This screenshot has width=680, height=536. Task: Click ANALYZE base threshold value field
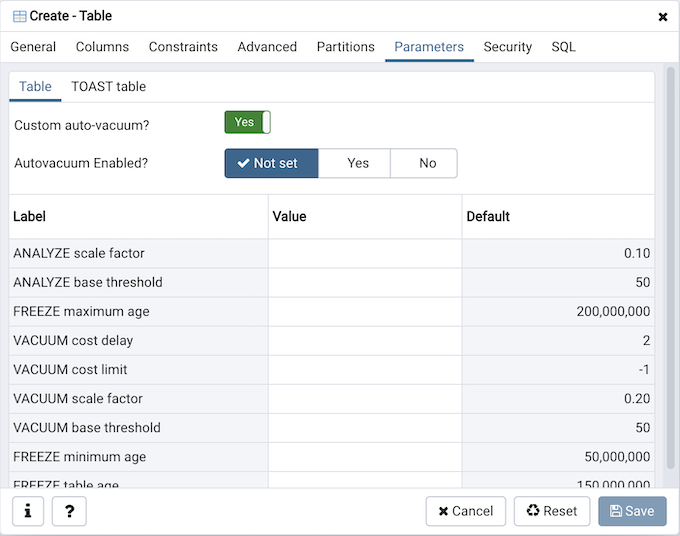(x=365, y=282)
